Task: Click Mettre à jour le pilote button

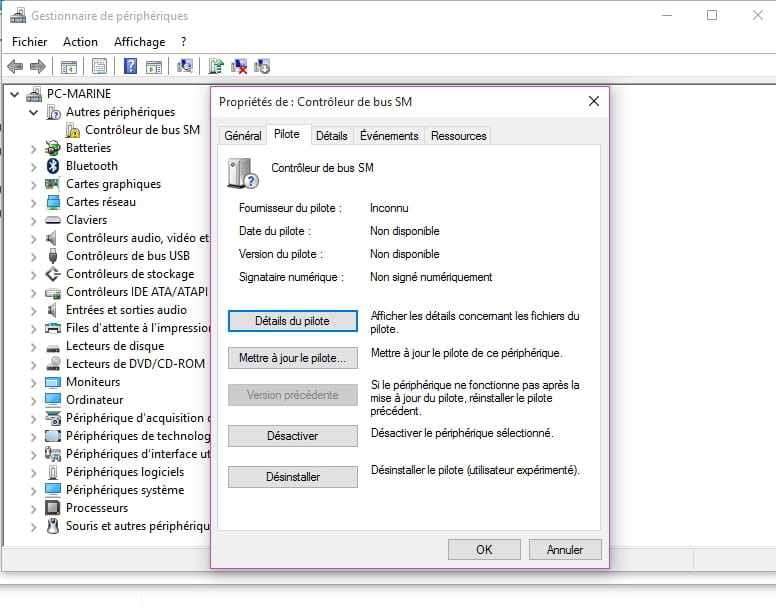Action: click(292, 357)
